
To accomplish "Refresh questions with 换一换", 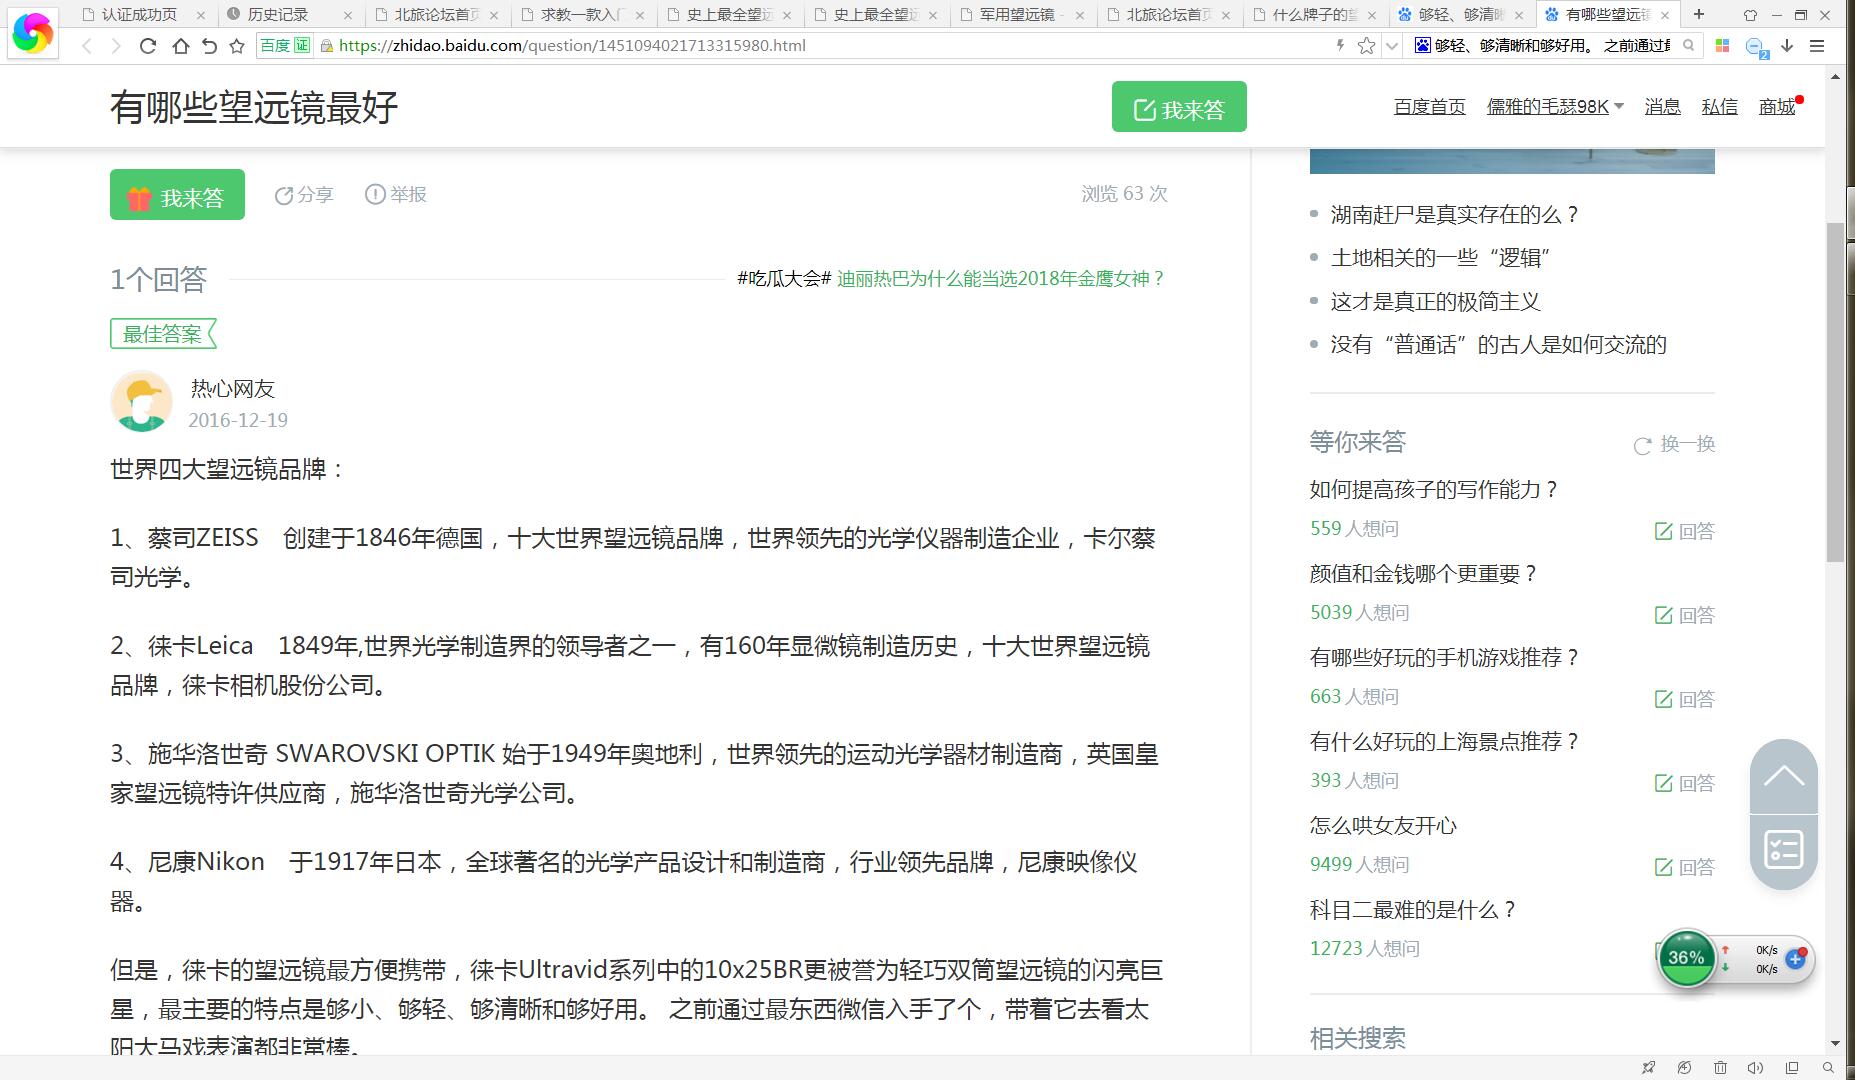I will click(1675, 444).
